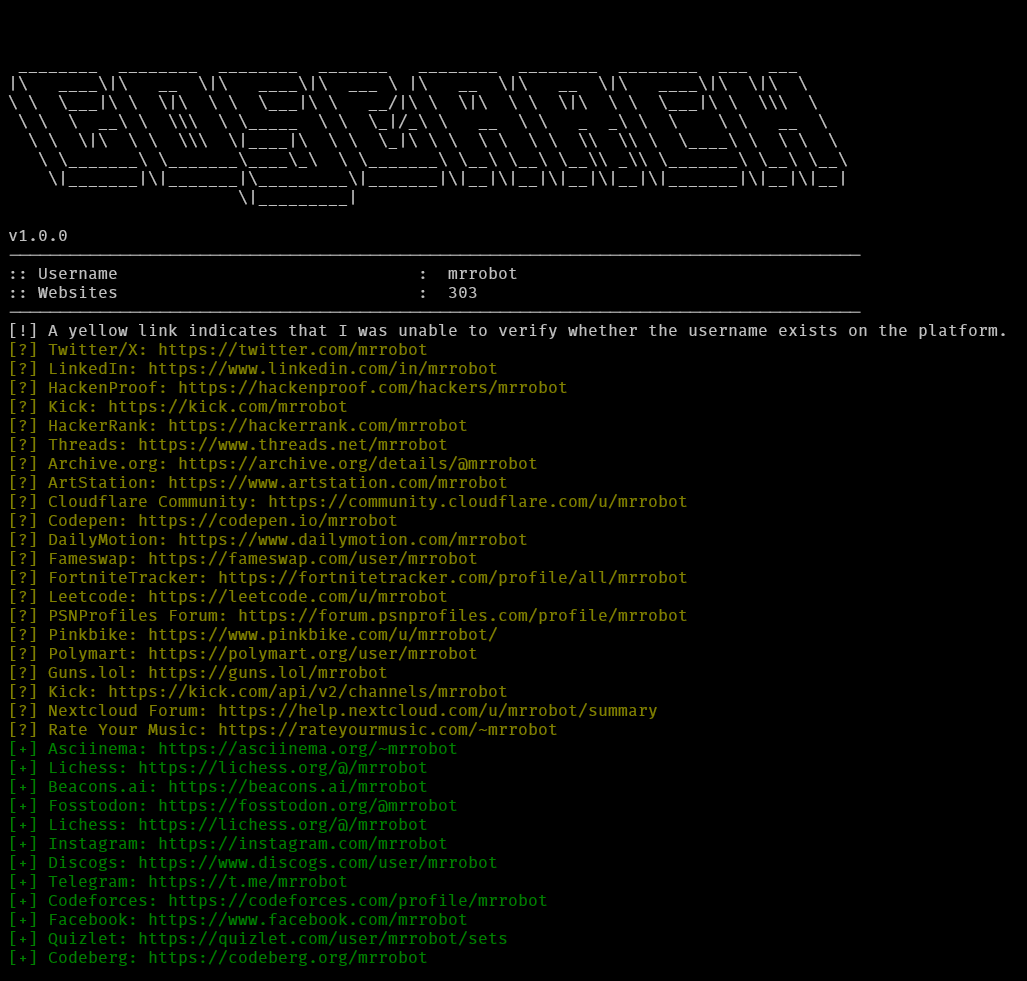Open the Rate Your Music link

[x=380, y=729]
